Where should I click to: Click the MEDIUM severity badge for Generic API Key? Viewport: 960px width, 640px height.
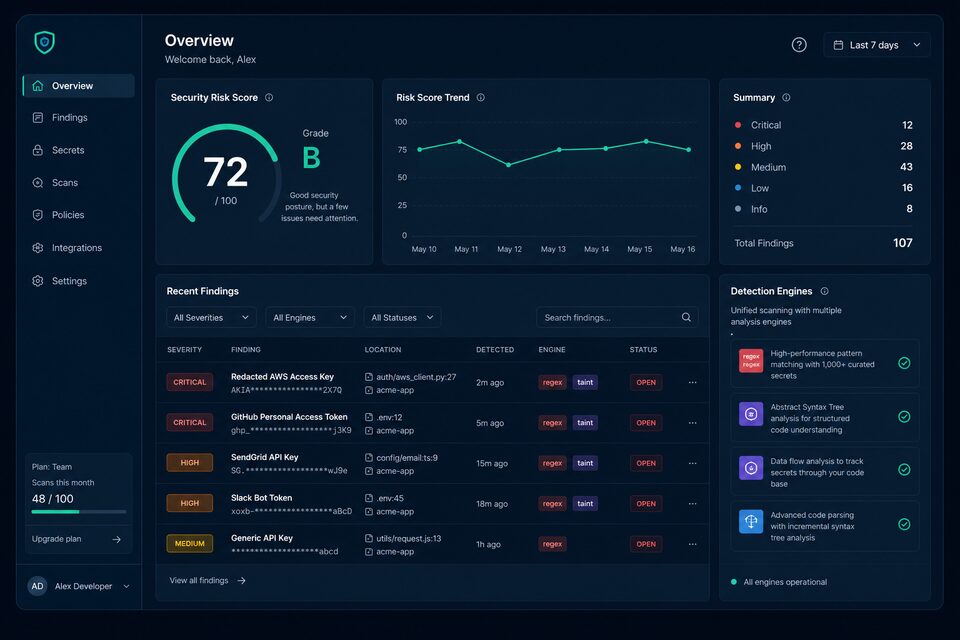(190, 543)
